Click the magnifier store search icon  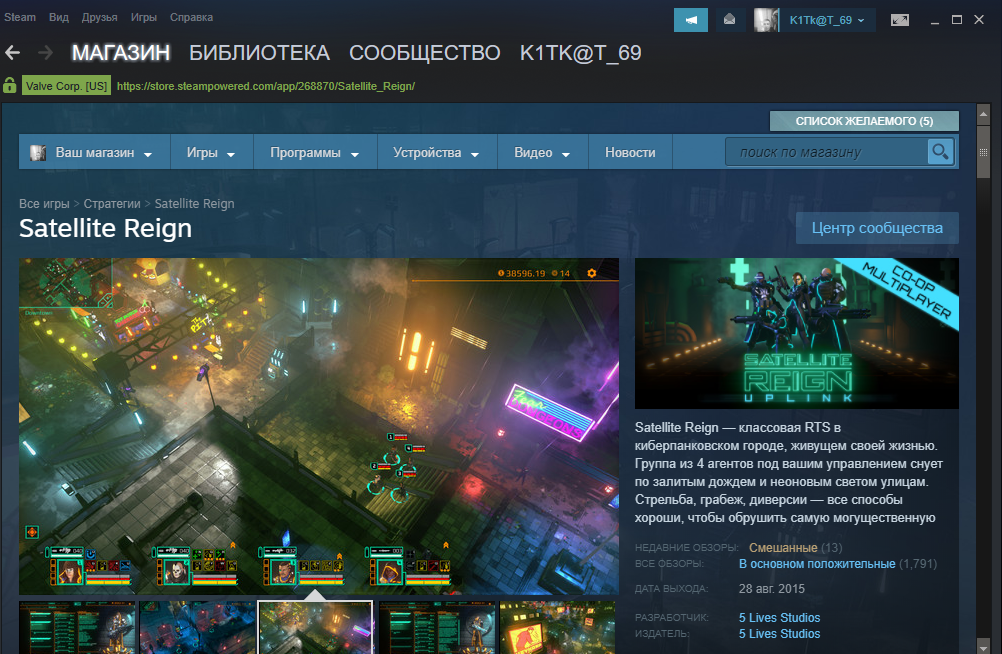940,152
